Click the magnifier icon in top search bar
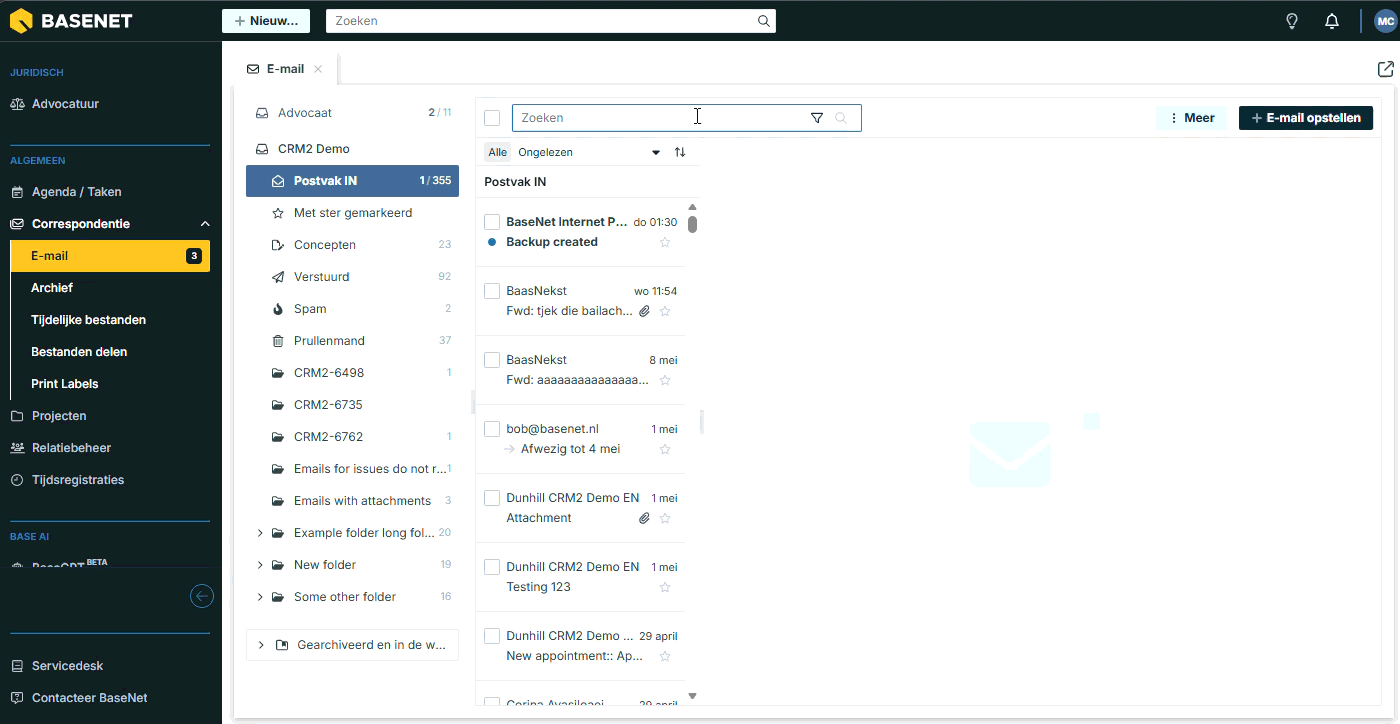 (764, 21)
